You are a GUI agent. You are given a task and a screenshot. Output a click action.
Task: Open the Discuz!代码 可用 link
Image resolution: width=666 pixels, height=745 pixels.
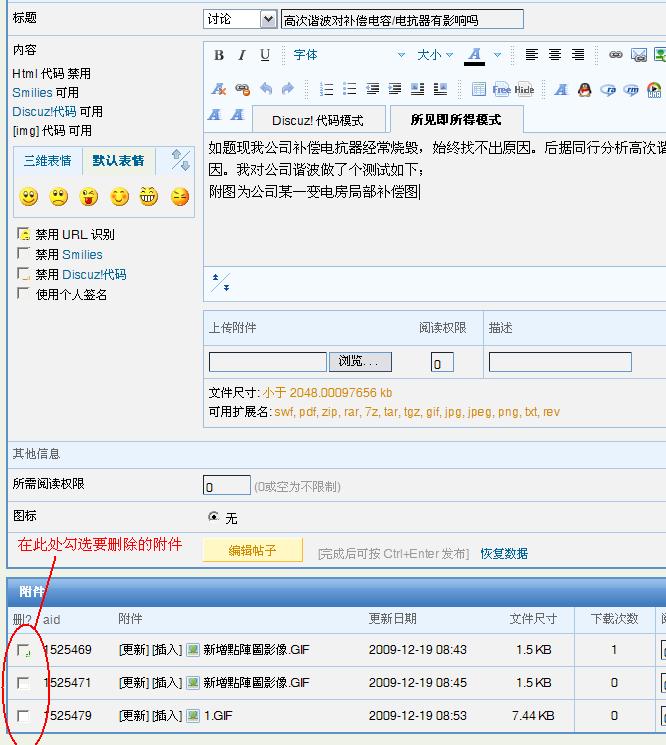[x=44, y=112]
